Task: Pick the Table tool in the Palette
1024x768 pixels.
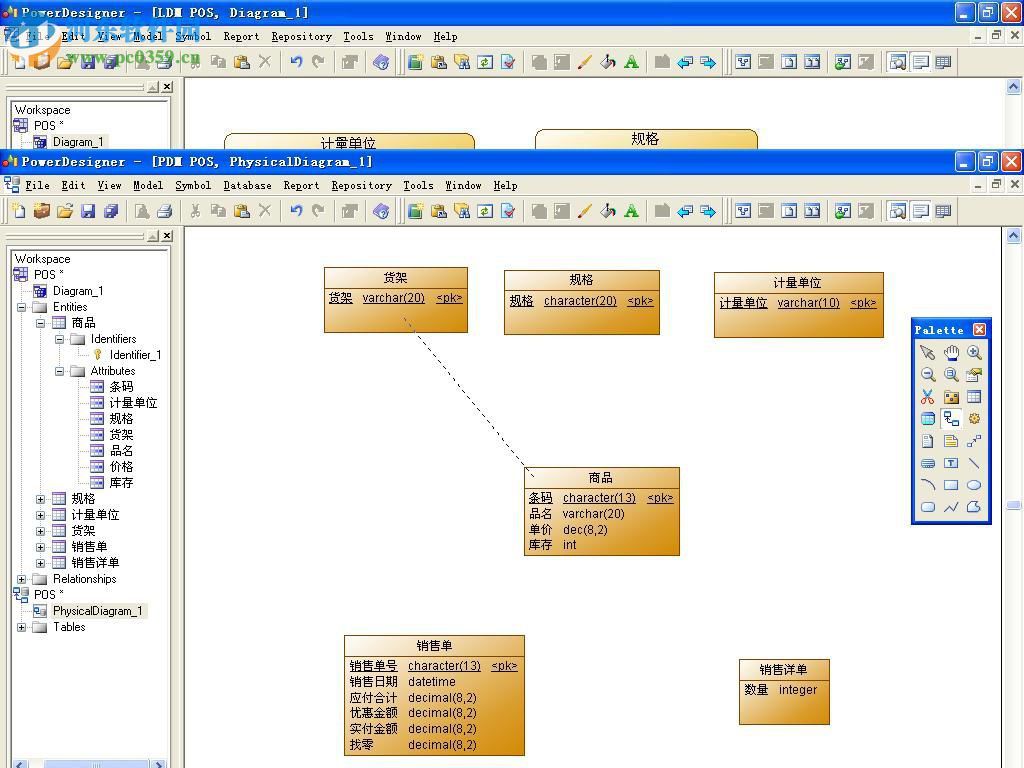Action: coord(975,396)
